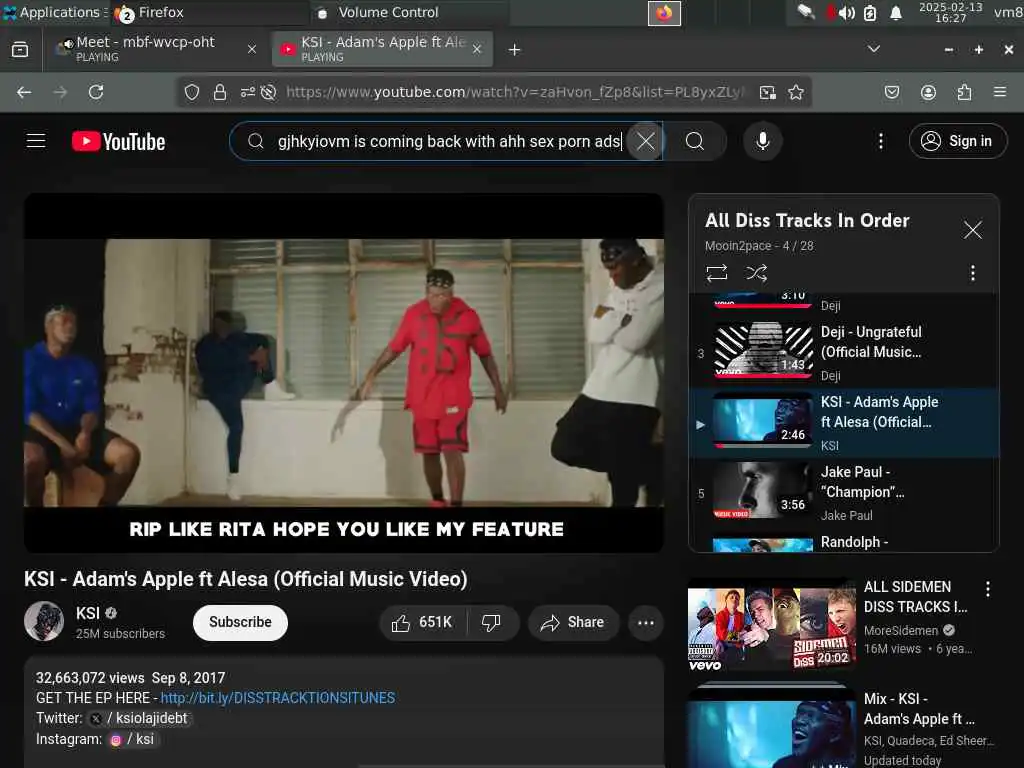View site security lock information

click(220, 92)
